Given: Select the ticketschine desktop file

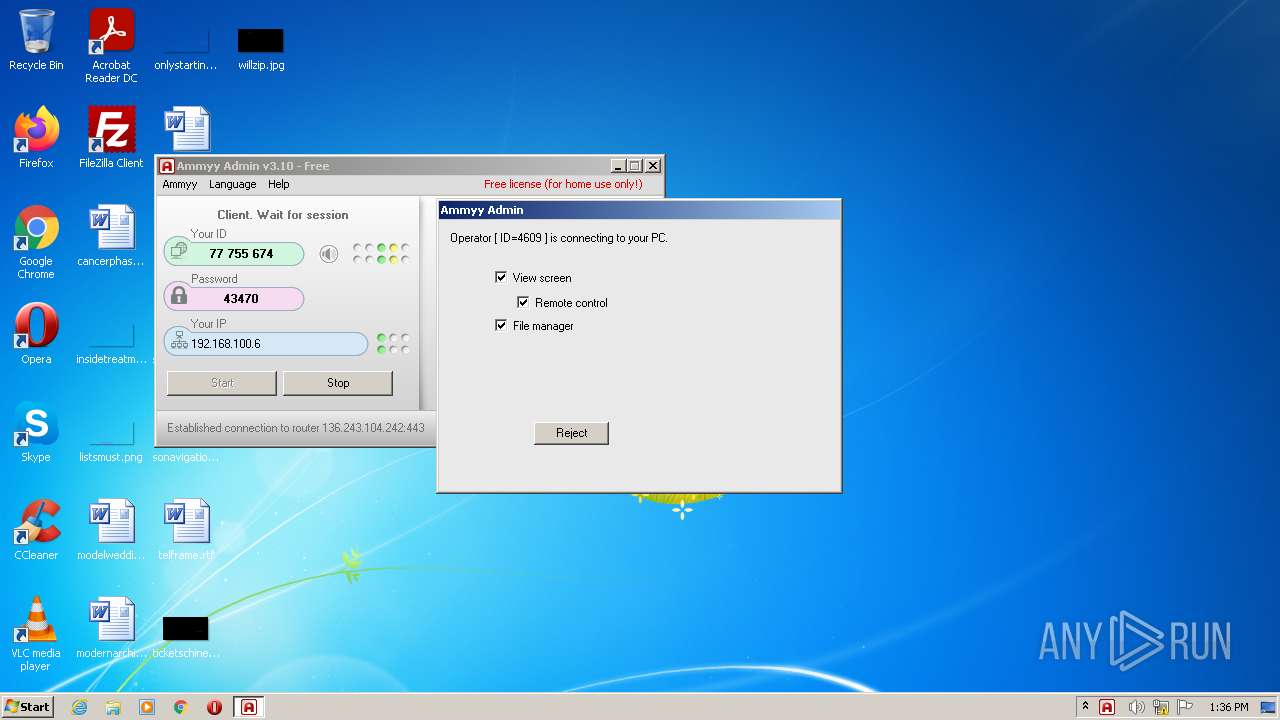Looking at the screenshot, I should click(x=186, y=636).
